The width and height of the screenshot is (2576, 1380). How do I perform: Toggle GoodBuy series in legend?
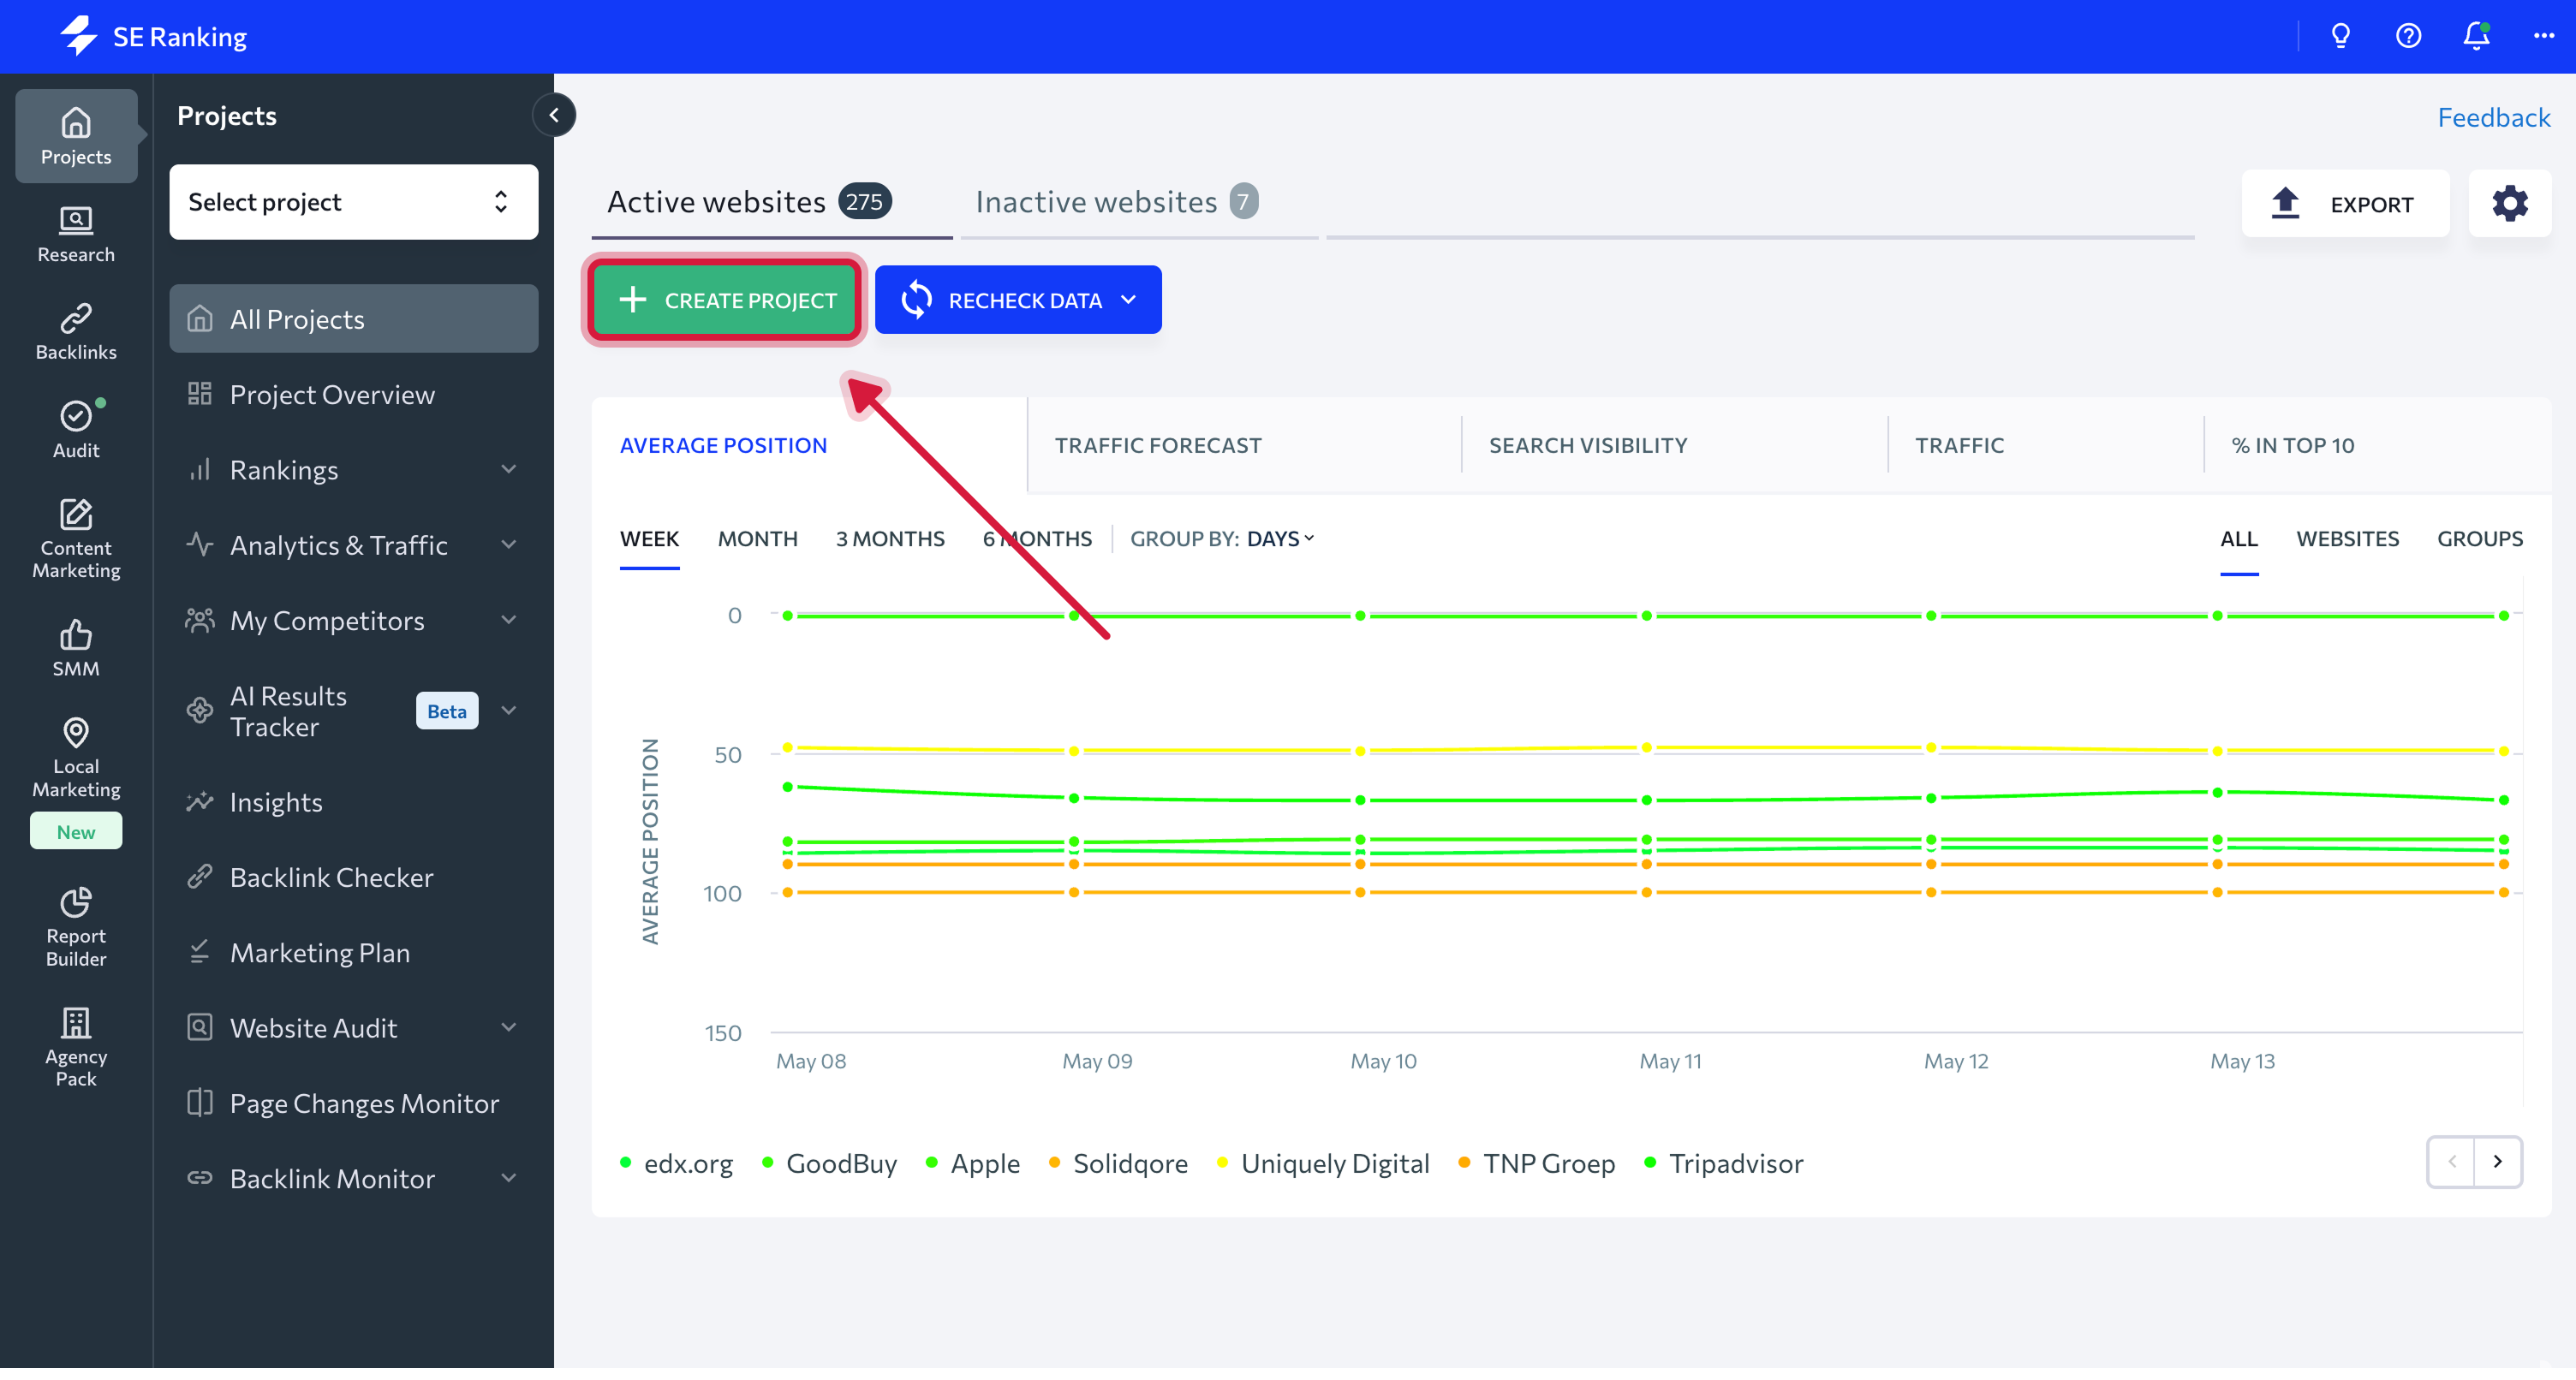[829, 1163]
